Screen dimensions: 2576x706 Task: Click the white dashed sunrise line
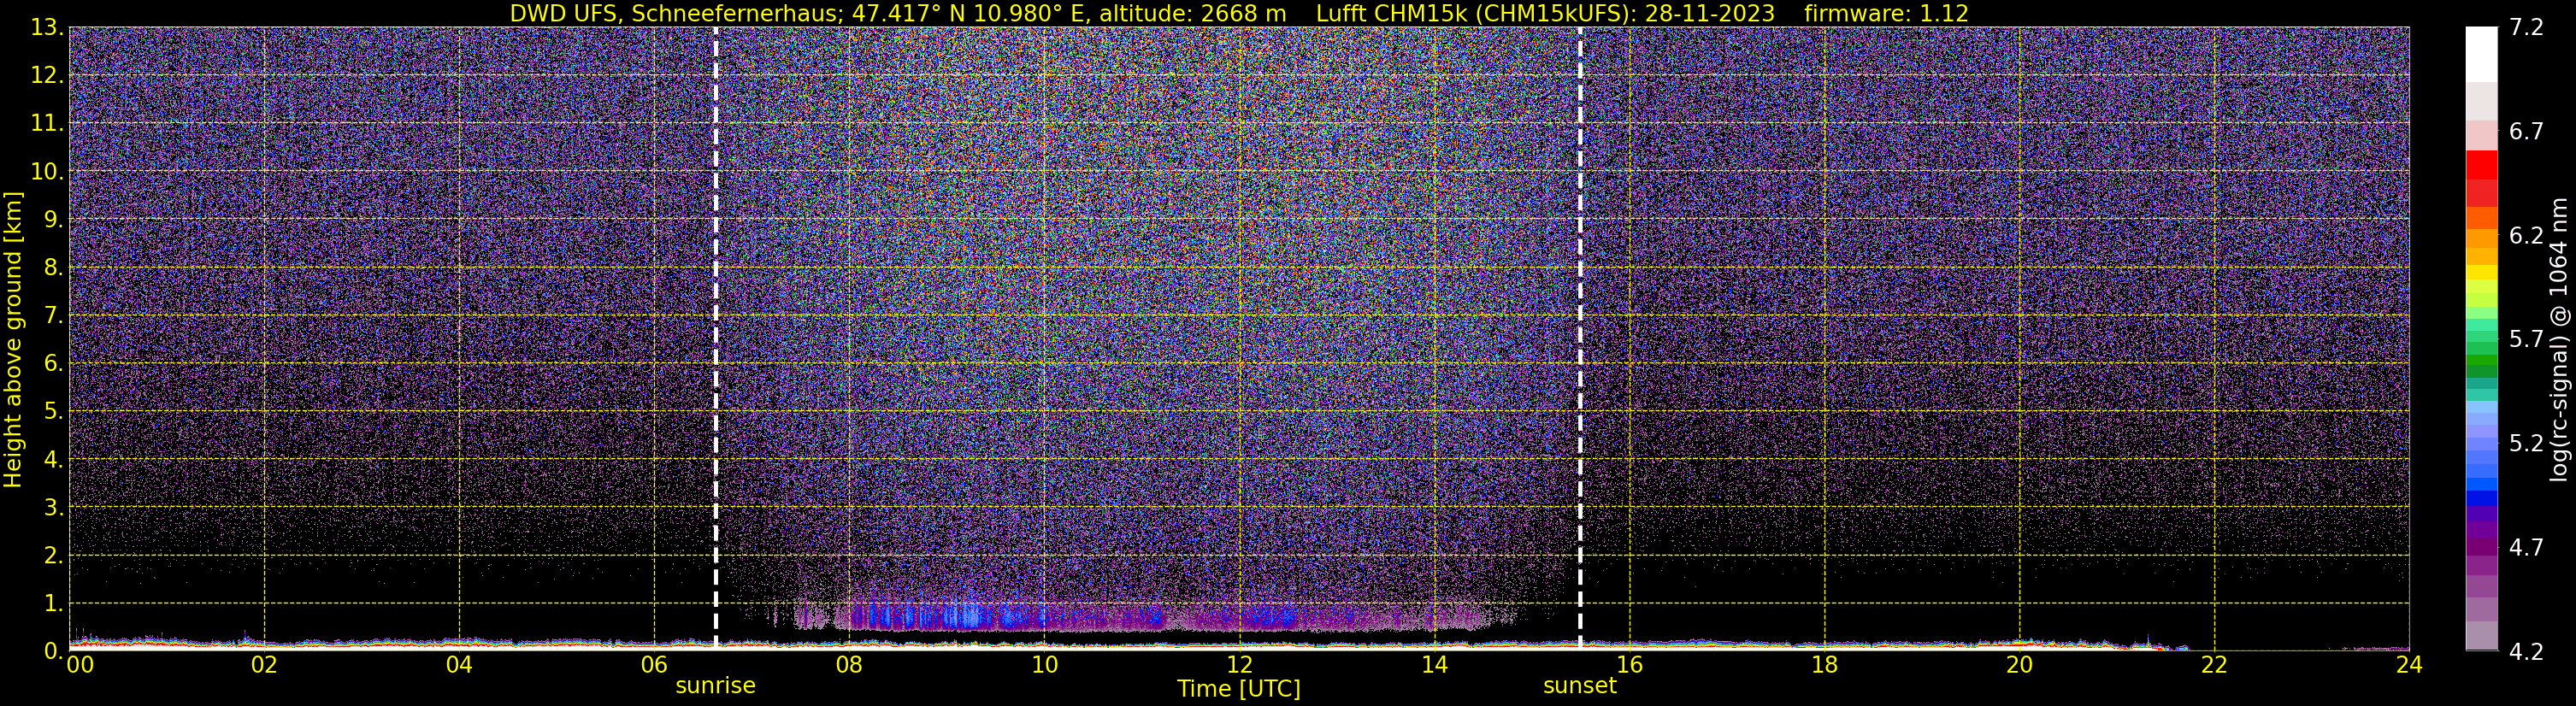(716, 339)
